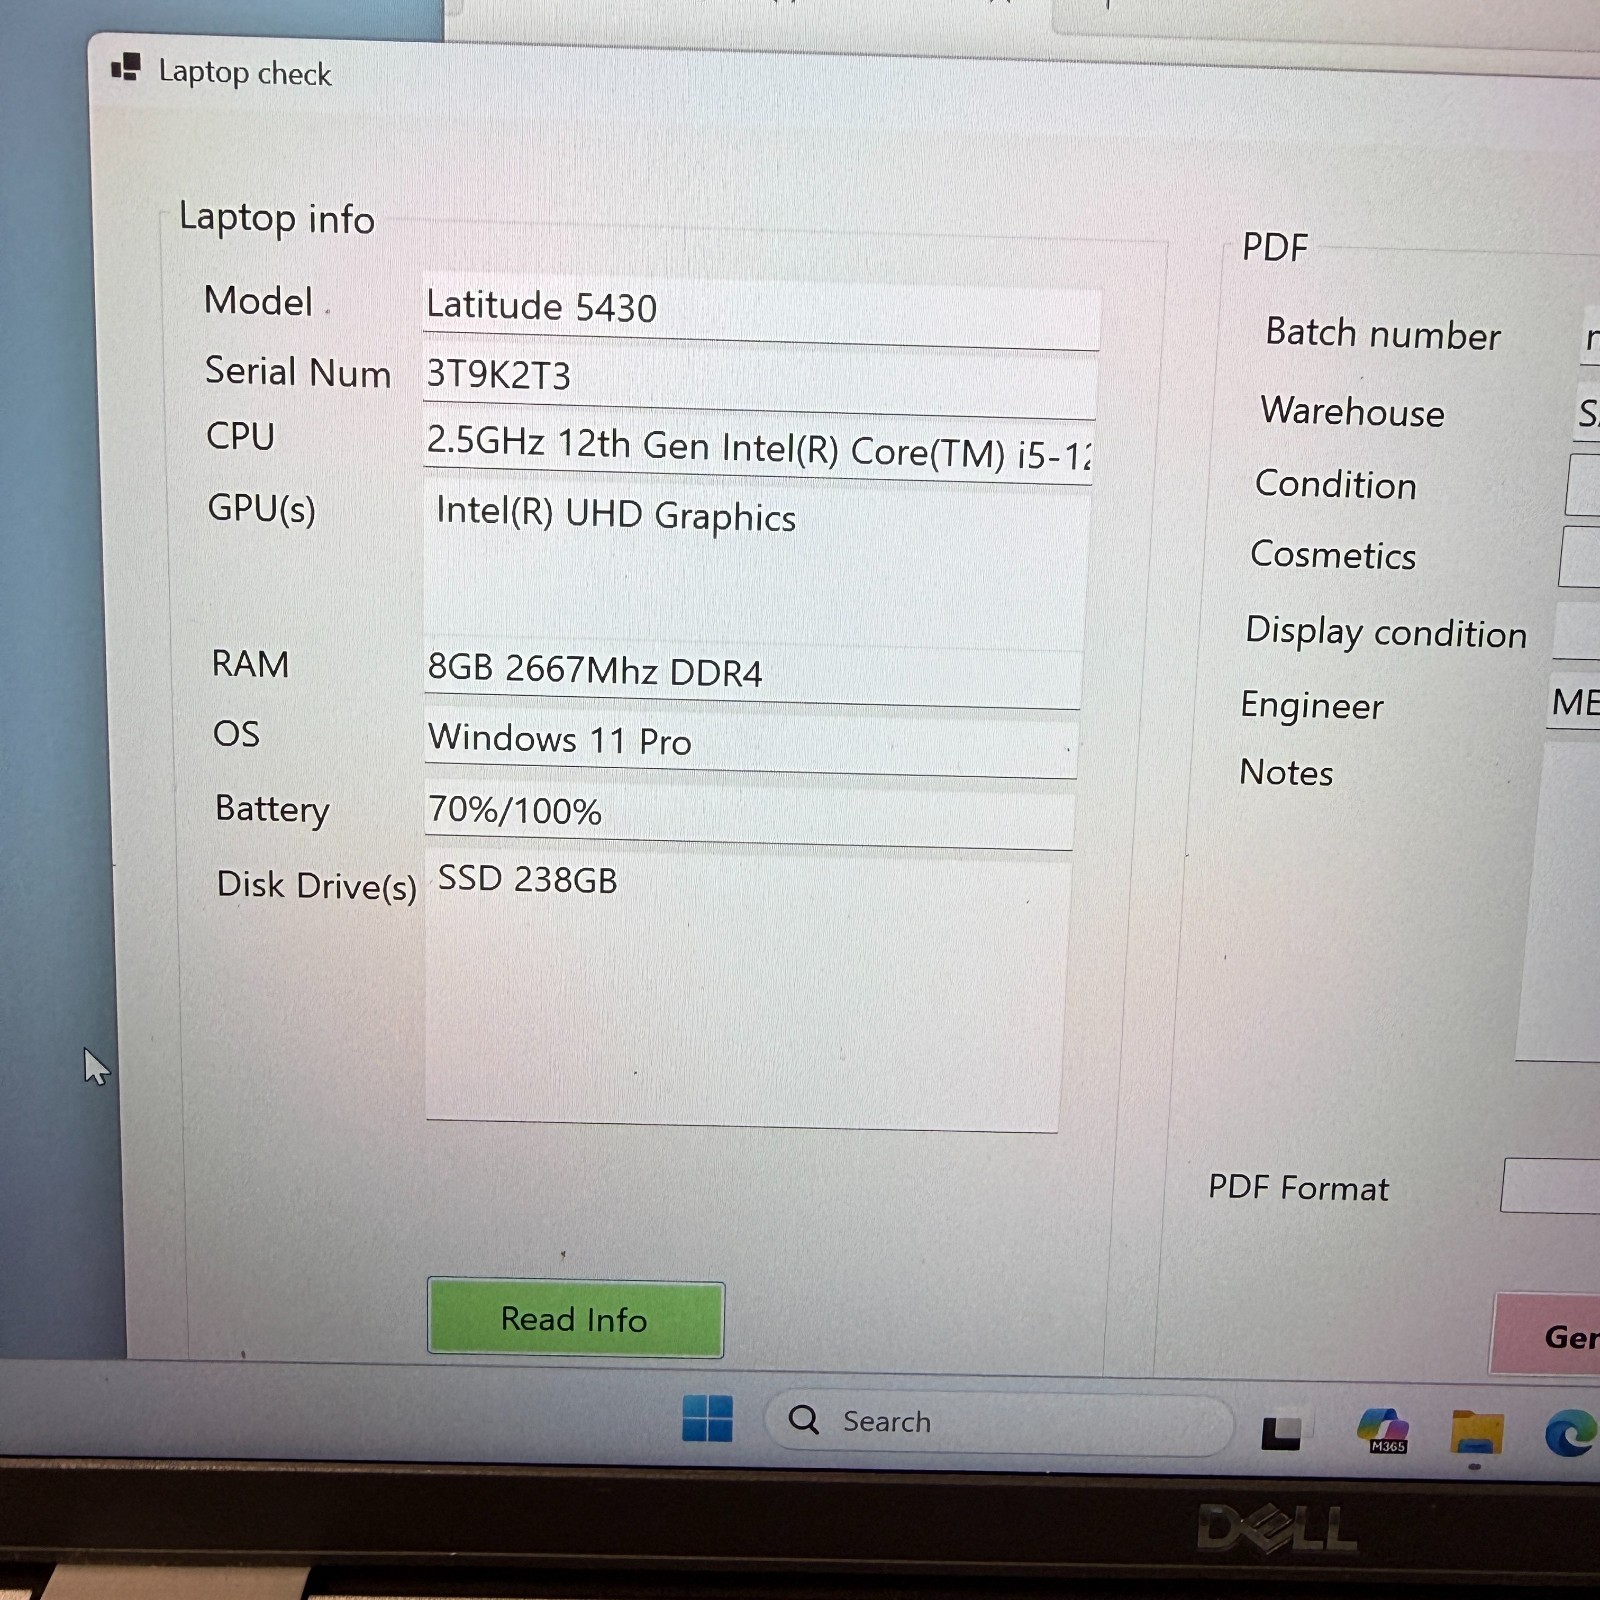Open the Cosmetics field
This screenshot has width=1600, height=1600.
1579,556
